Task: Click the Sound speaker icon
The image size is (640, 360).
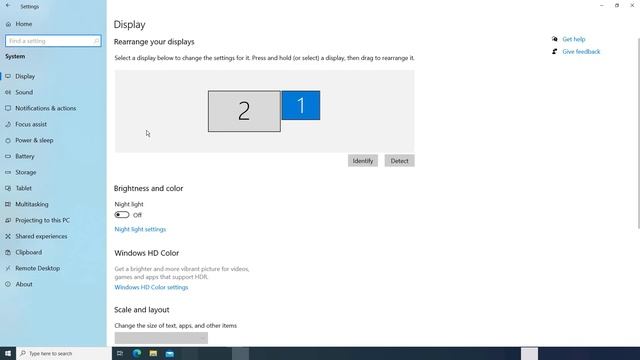Action: (x=8, y=92)
